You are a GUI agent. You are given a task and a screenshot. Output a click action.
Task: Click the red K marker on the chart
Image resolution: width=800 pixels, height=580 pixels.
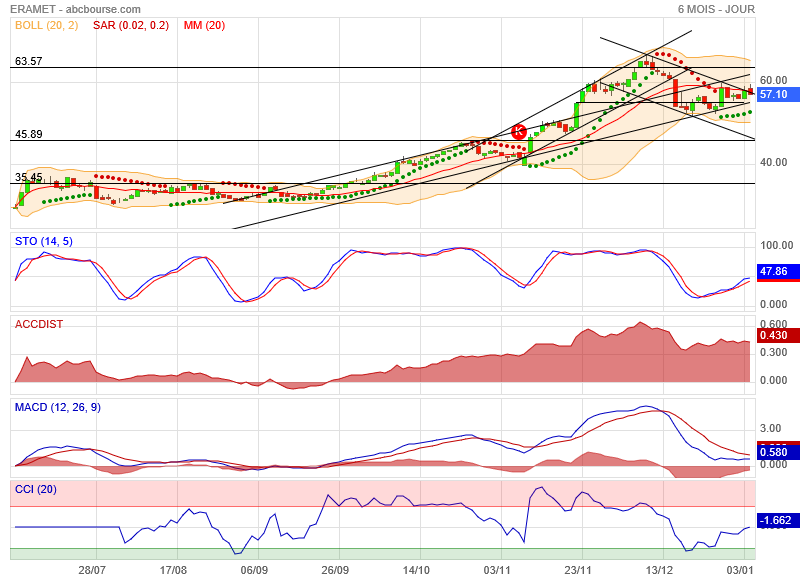(518, 132)
